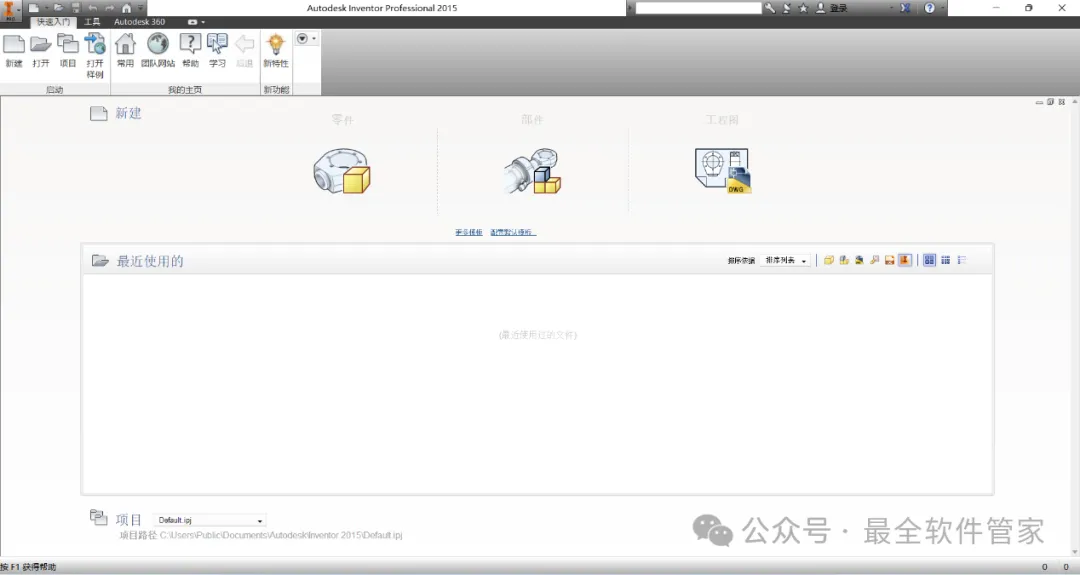The width and height of the screenshot is (1080, 575).
Task: Click Home icon in quick access toolbar
Action: coord(126,8)
